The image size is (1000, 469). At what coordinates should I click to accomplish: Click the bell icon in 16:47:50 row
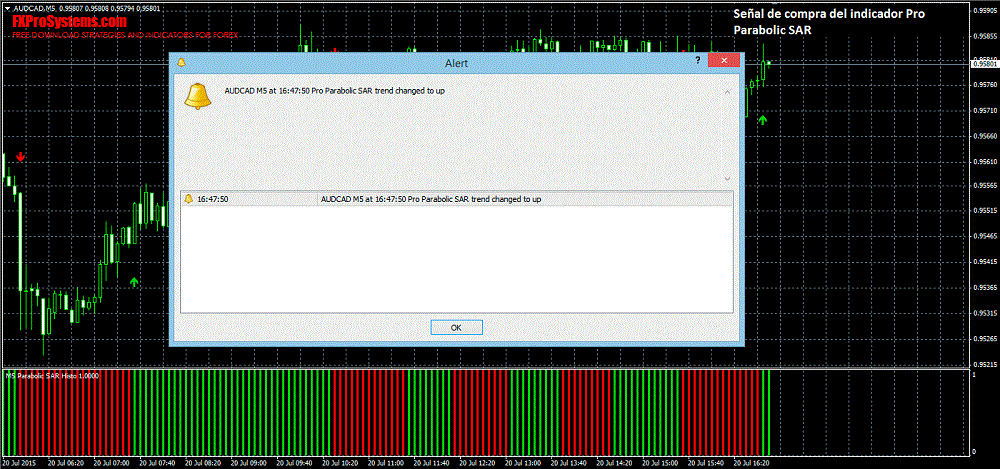tap(188, 199)
